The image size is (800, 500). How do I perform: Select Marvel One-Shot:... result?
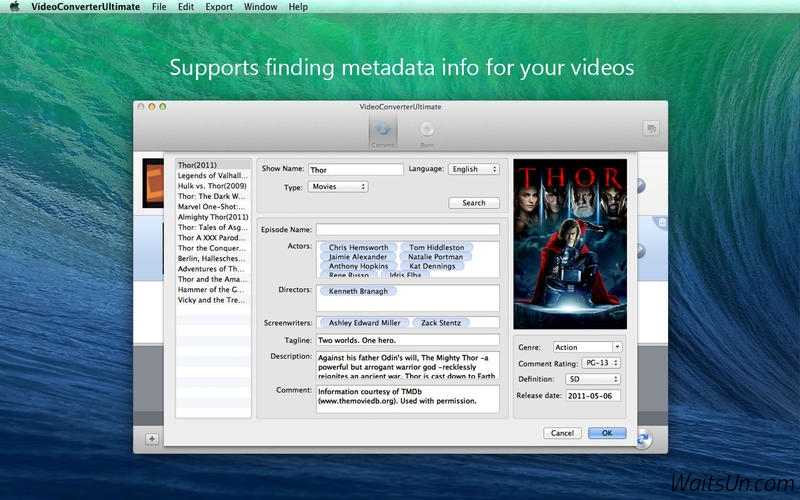(x=213, y=207)
